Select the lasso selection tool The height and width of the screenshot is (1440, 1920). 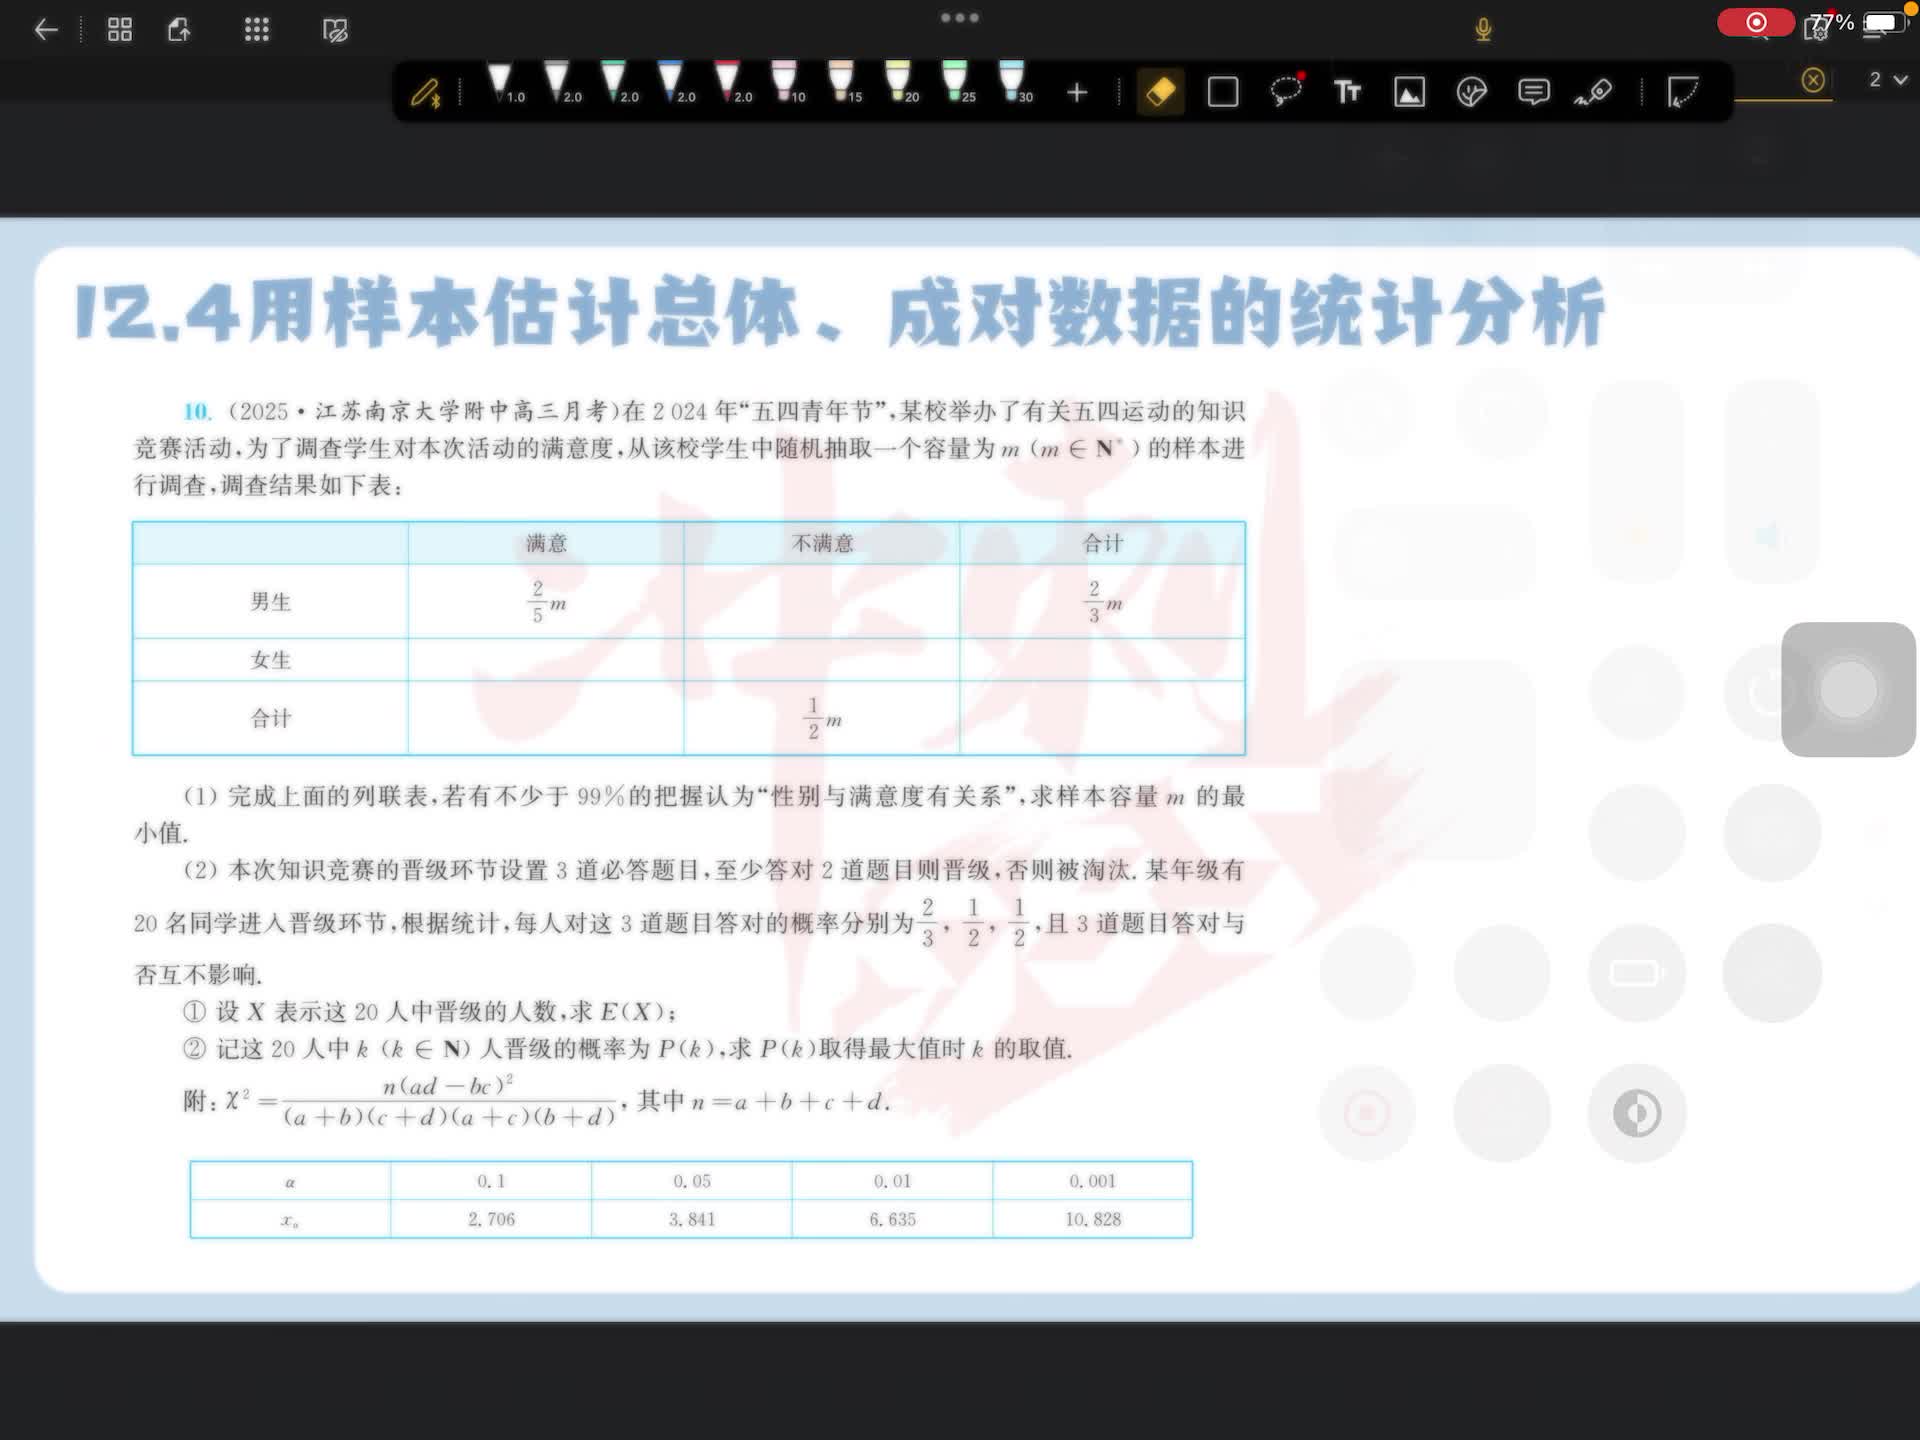[x=1285, y=92]
